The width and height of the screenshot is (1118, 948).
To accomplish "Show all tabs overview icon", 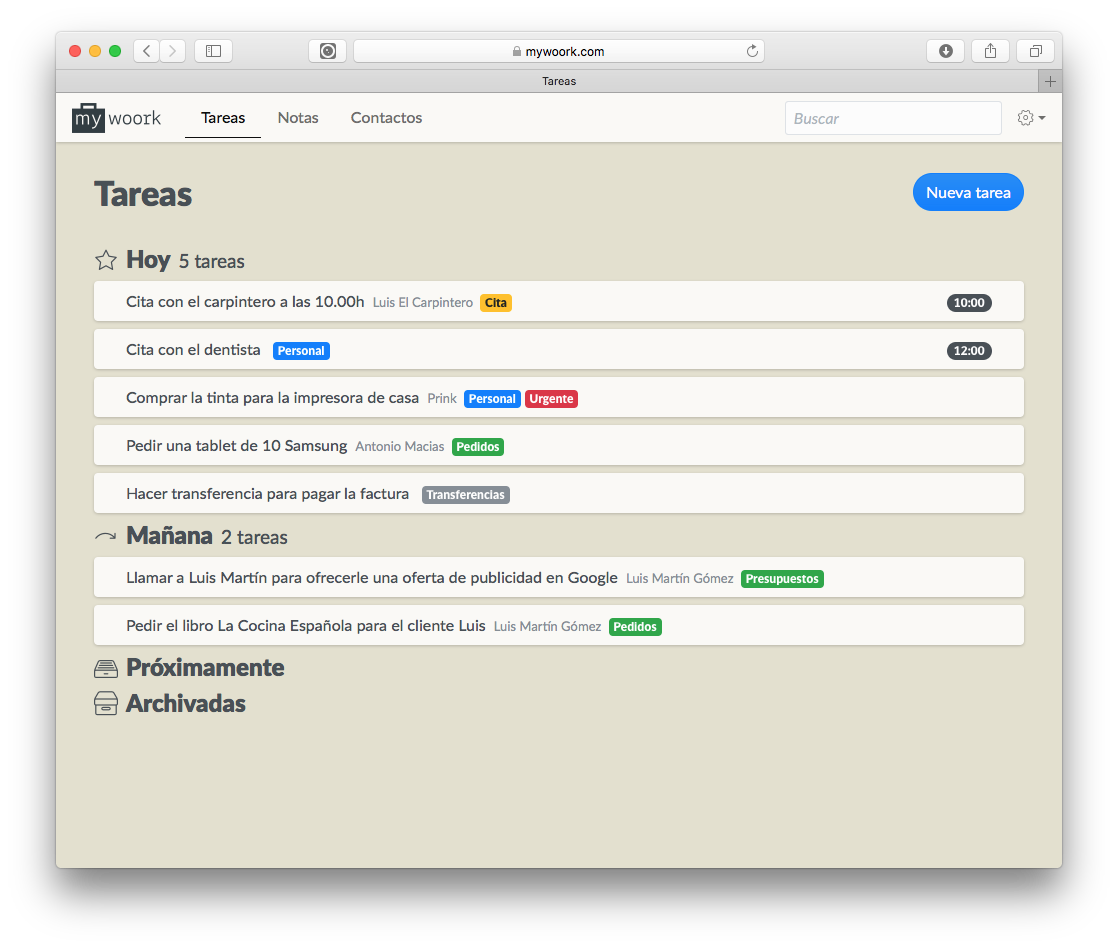I will 1035,51.
